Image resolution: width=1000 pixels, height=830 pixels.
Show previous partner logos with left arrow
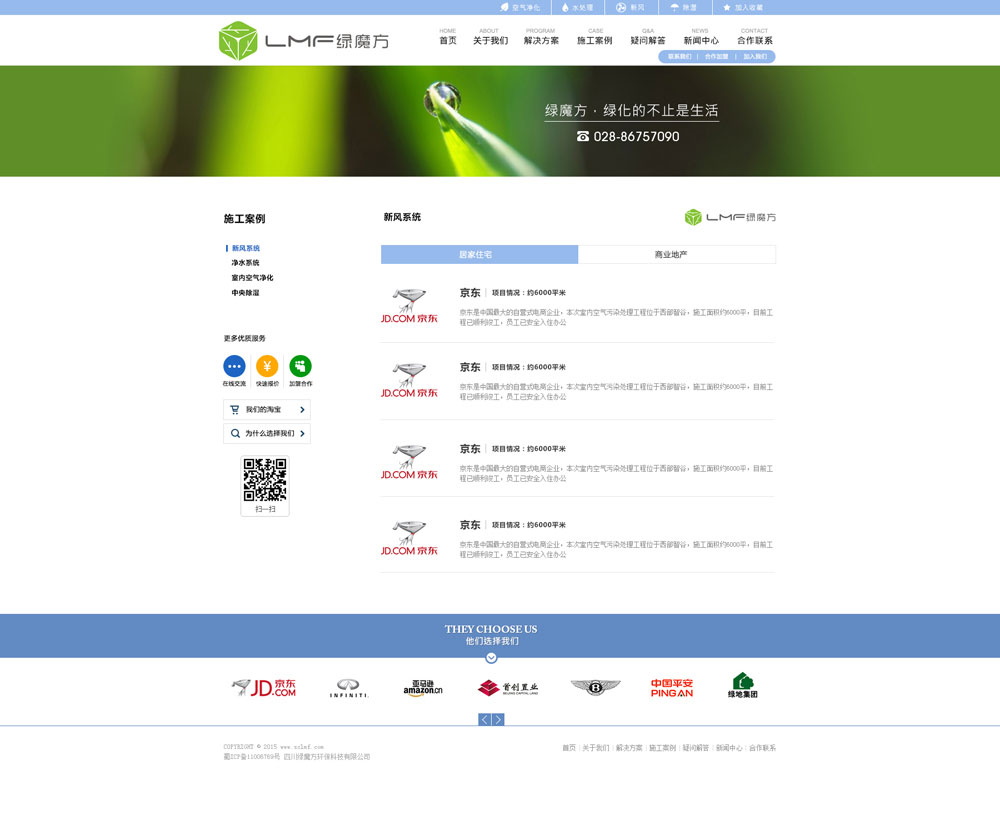point(485,720)
